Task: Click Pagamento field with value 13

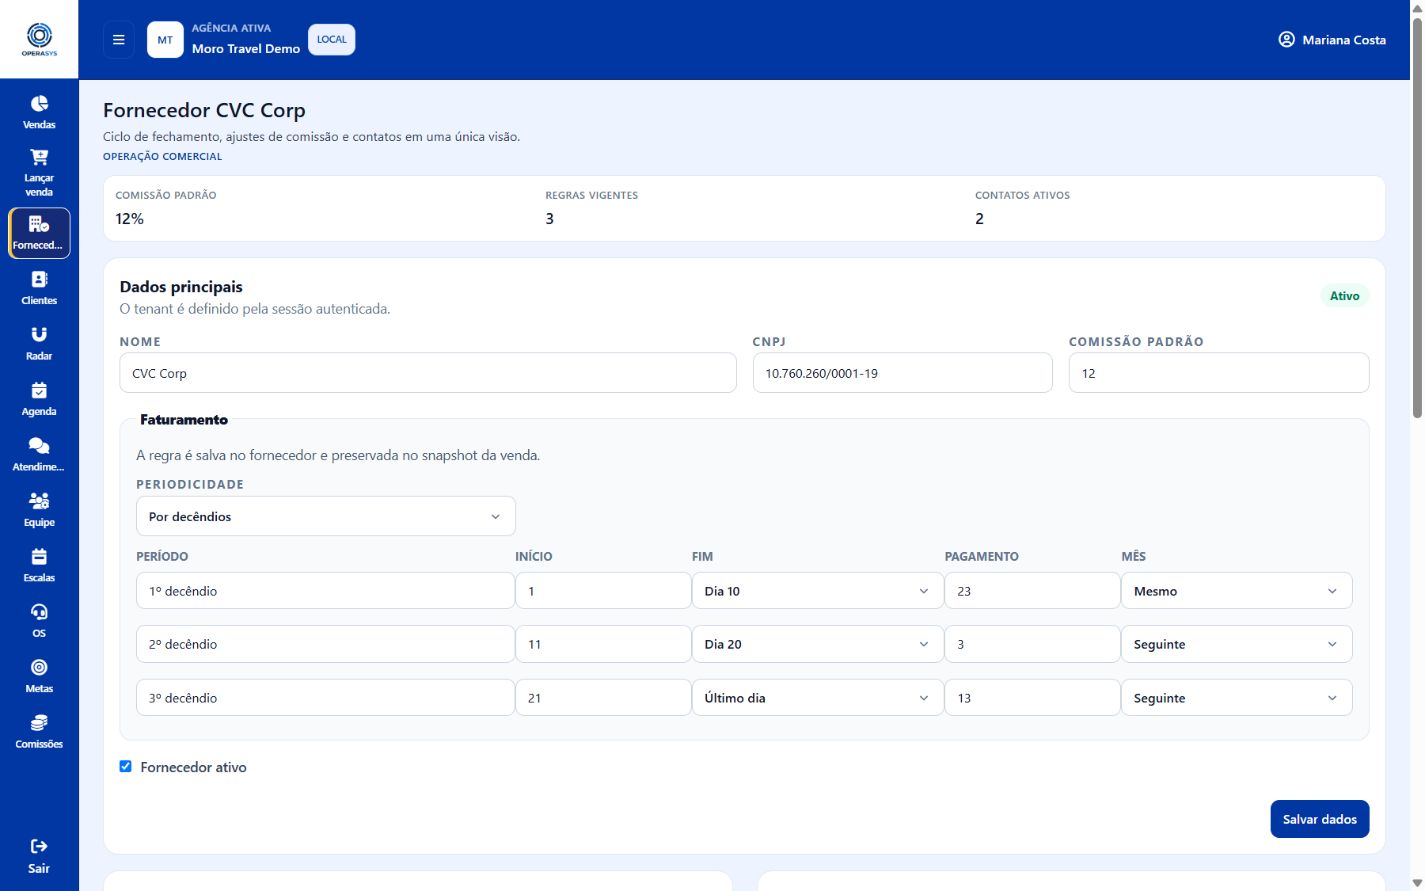Action: click(x=1032, y=698)
